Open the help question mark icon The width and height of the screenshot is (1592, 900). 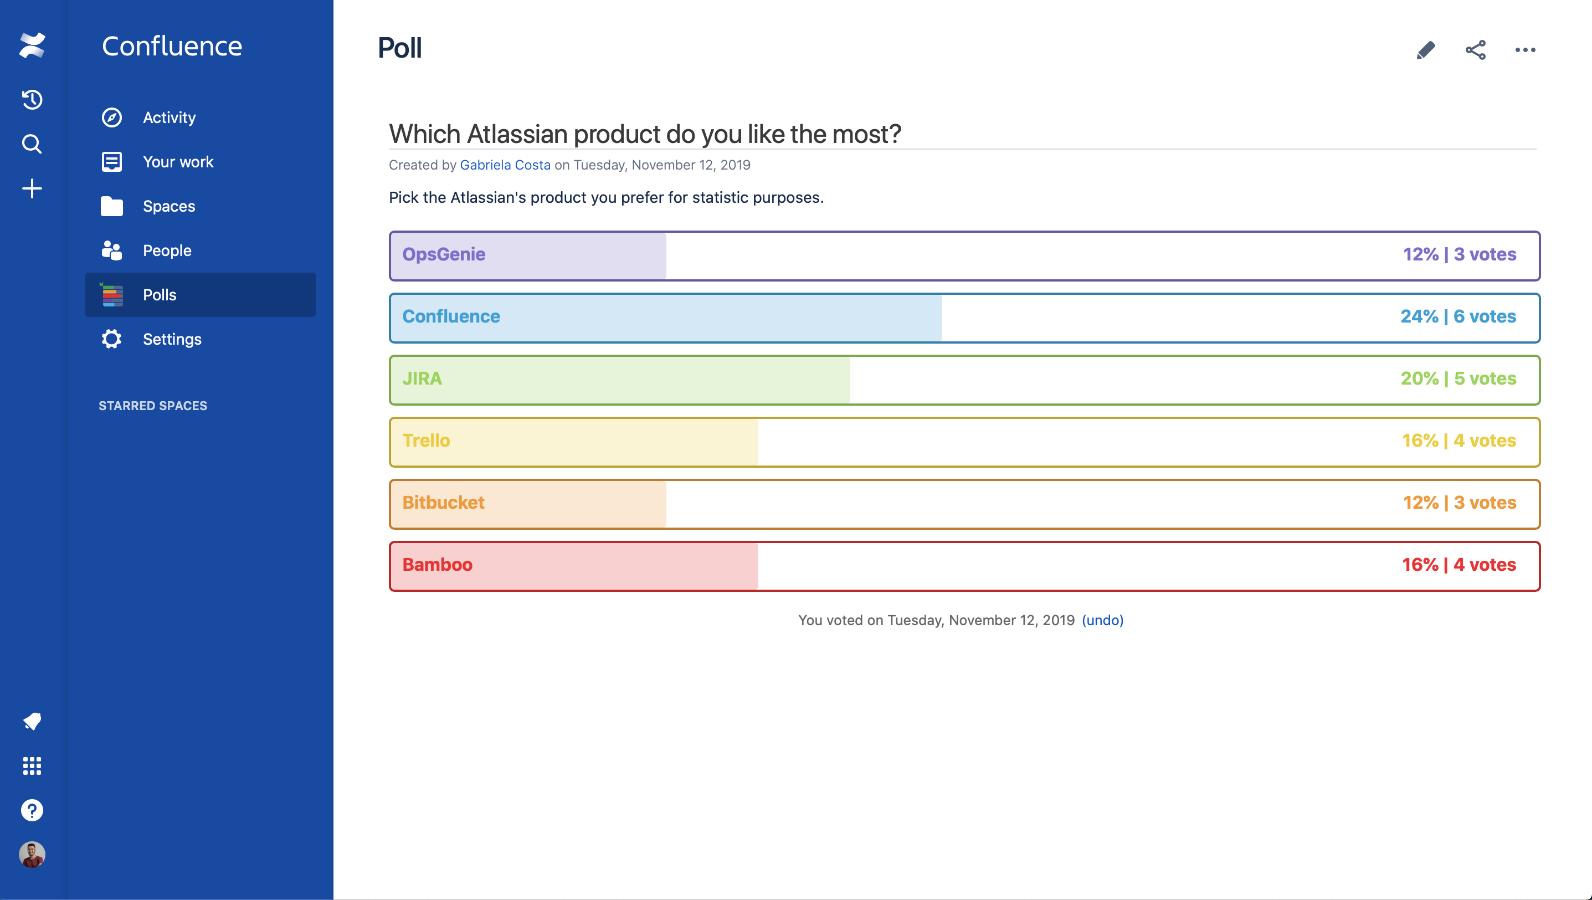[x=32, y=810]
